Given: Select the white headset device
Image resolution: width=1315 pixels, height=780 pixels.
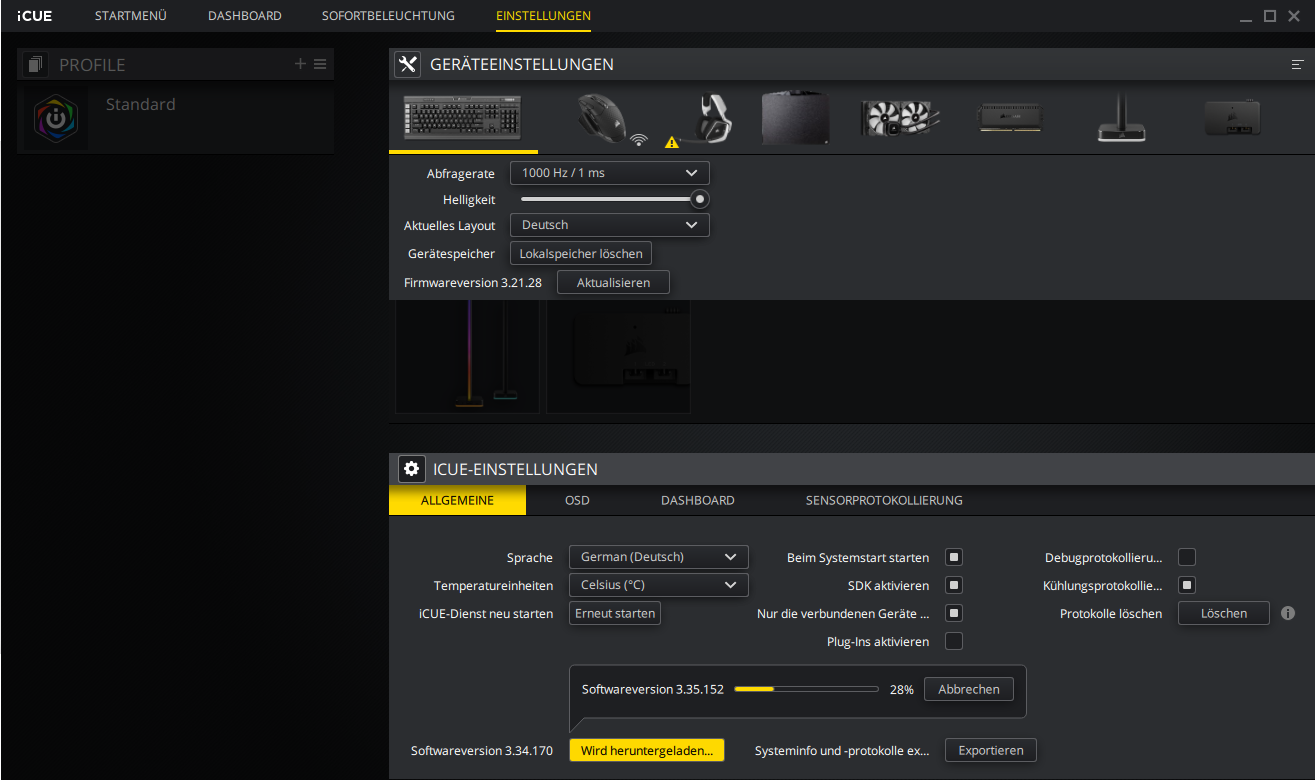Looking at the screenshot, I should tap(709, 118).
